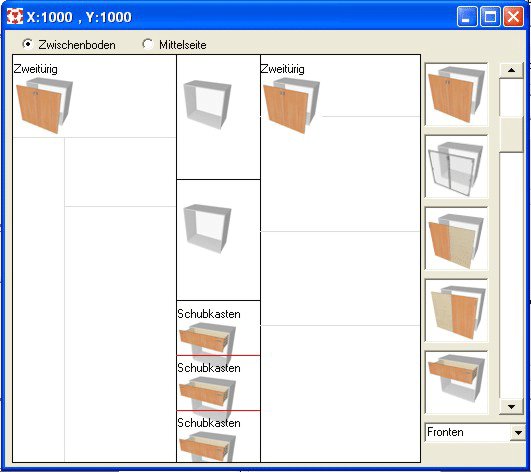
Task: Open the Fronten category dropdown
Action: point(518,432)
